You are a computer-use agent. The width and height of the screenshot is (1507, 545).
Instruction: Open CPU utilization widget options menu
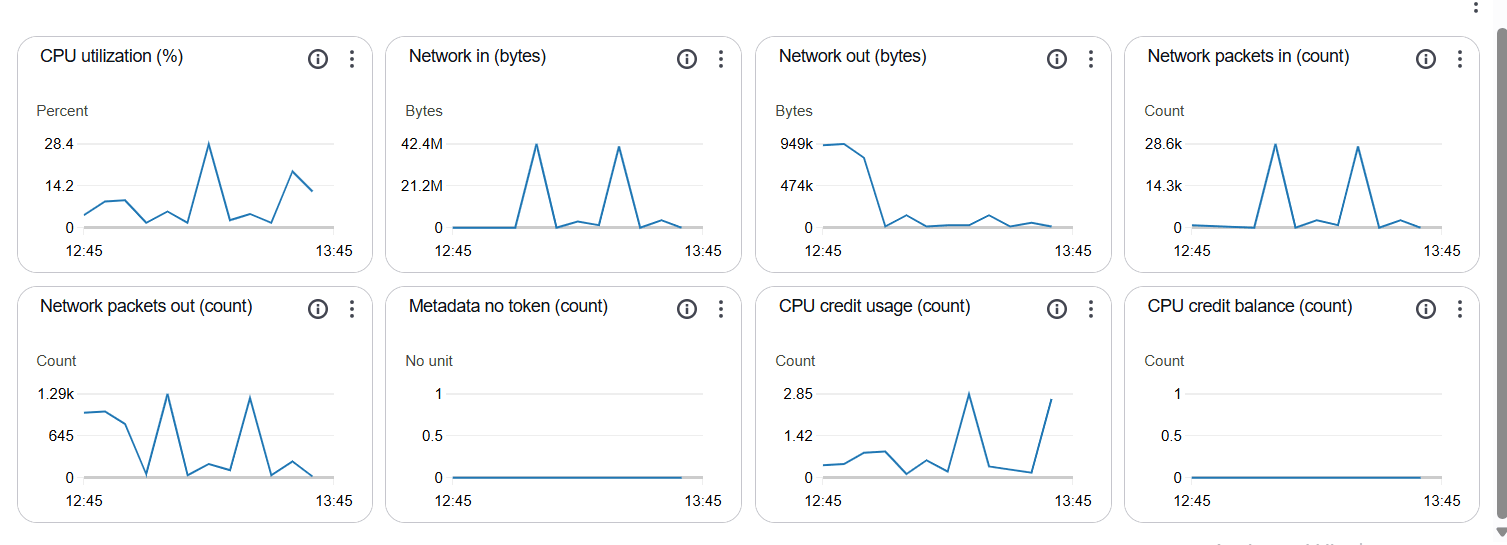coord(351,59)
